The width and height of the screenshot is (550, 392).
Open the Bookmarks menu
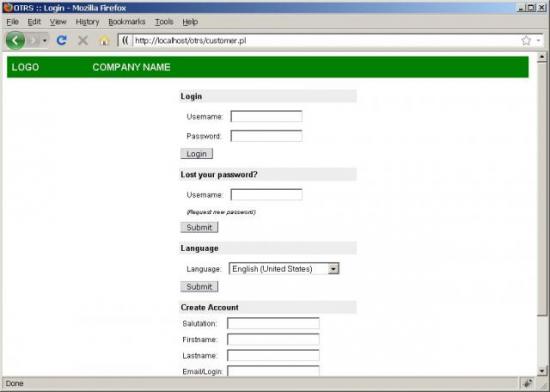(x=127, y=22)
